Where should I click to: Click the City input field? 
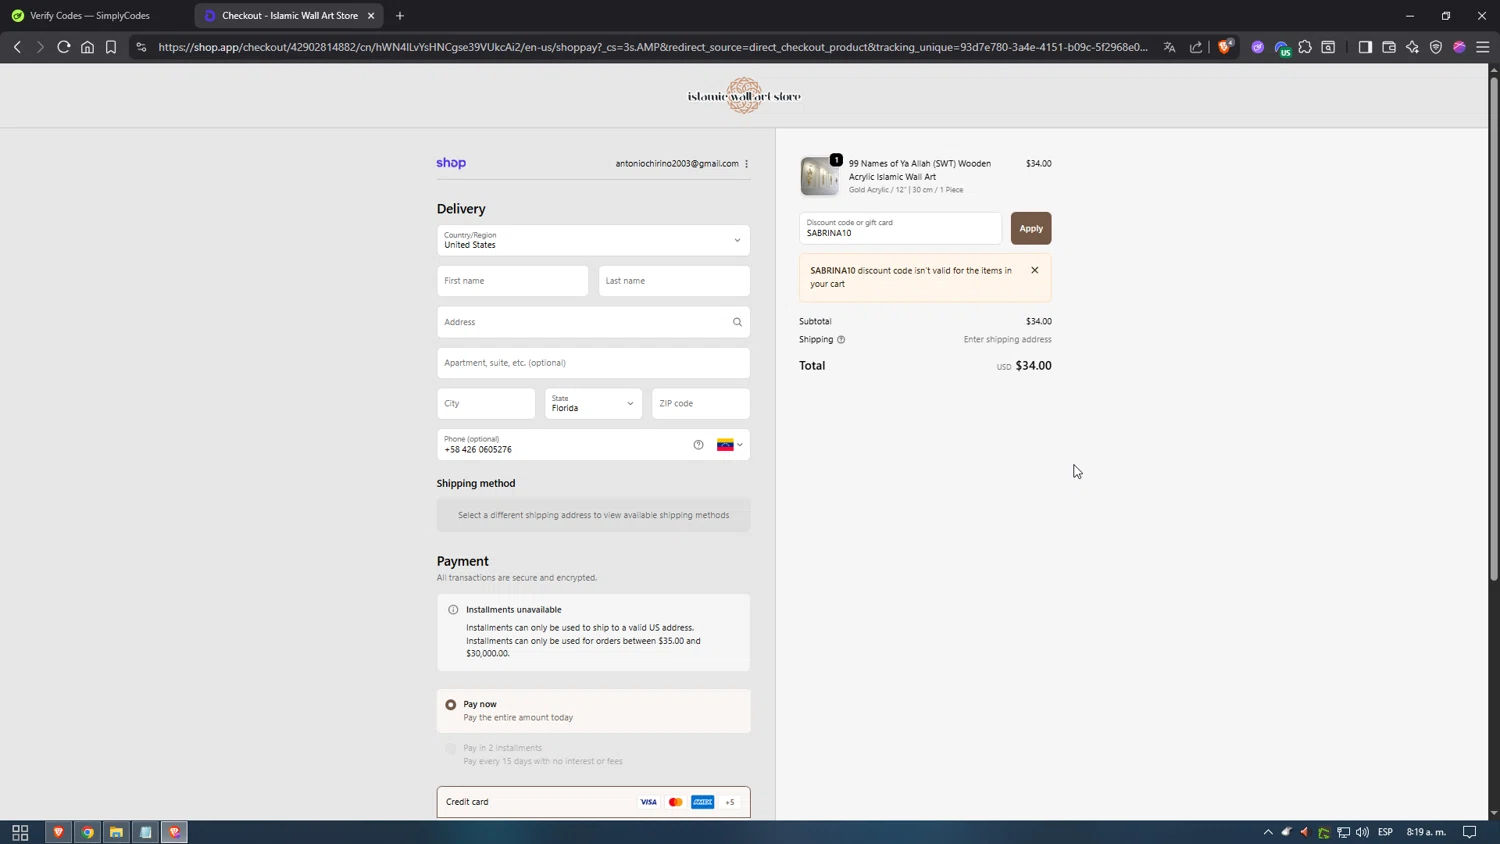[486, 404]
